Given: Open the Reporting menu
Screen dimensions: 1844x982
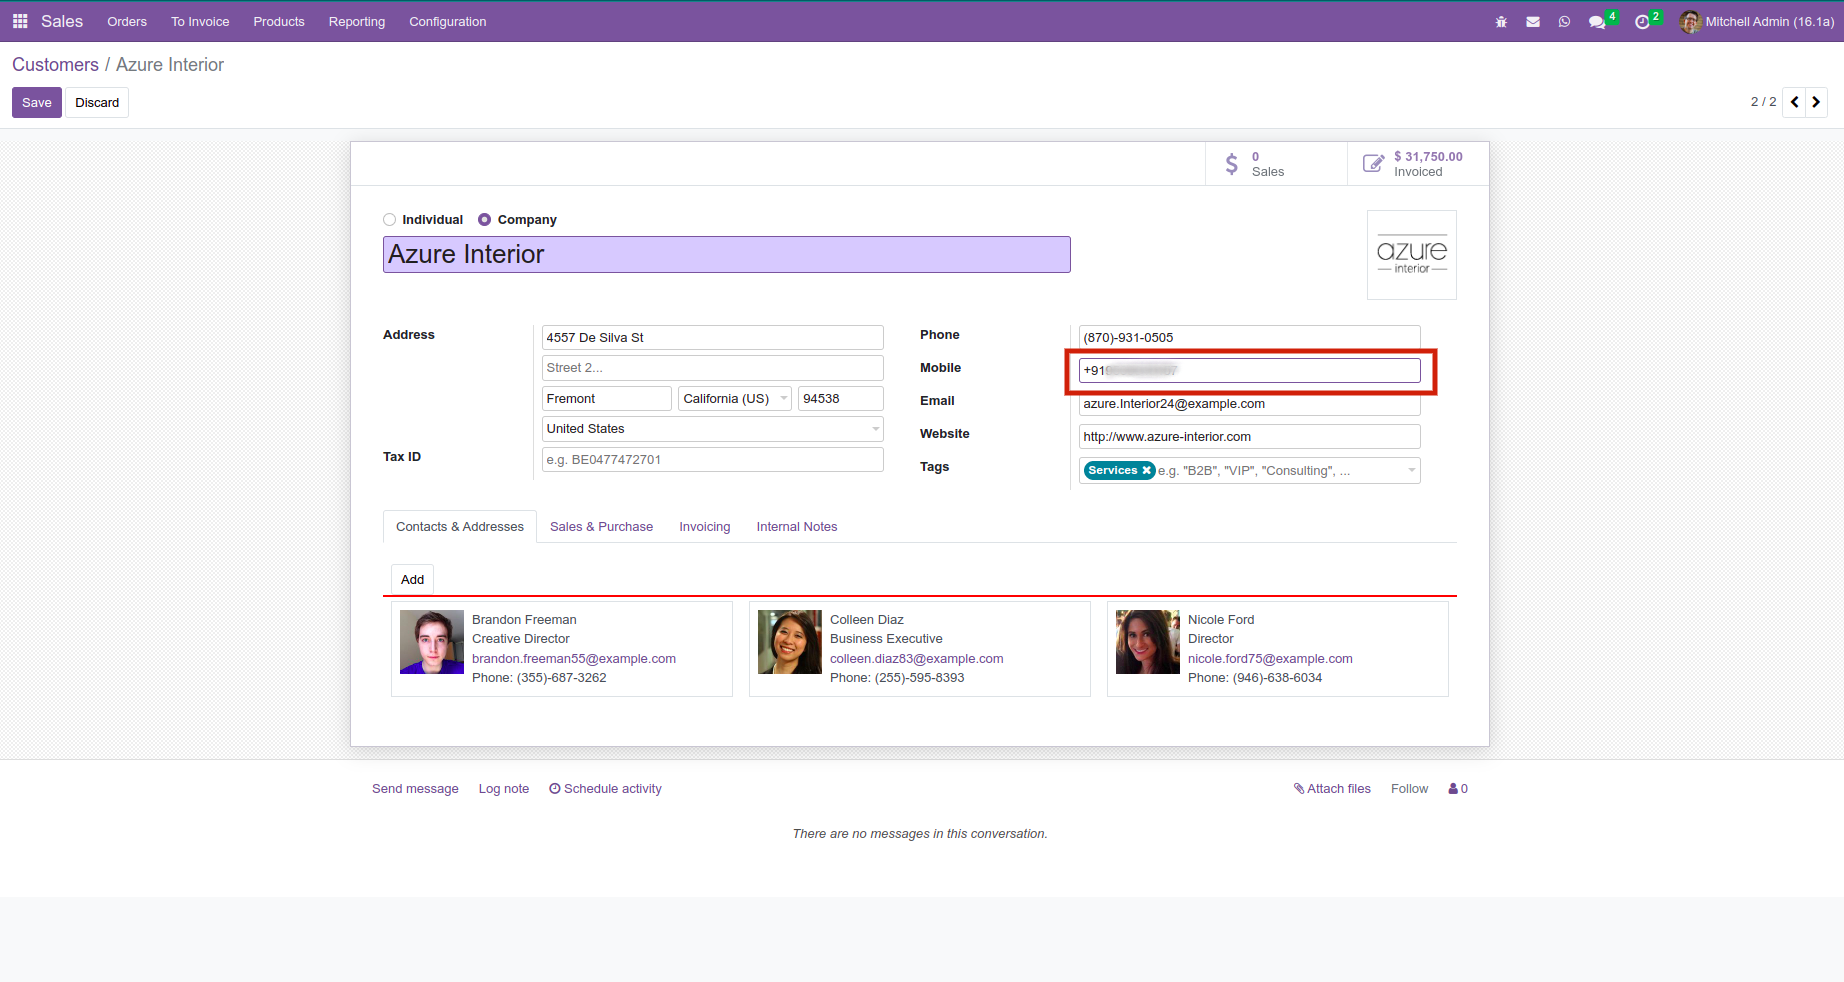Looking at the screenshot, I should pos(357,22).
